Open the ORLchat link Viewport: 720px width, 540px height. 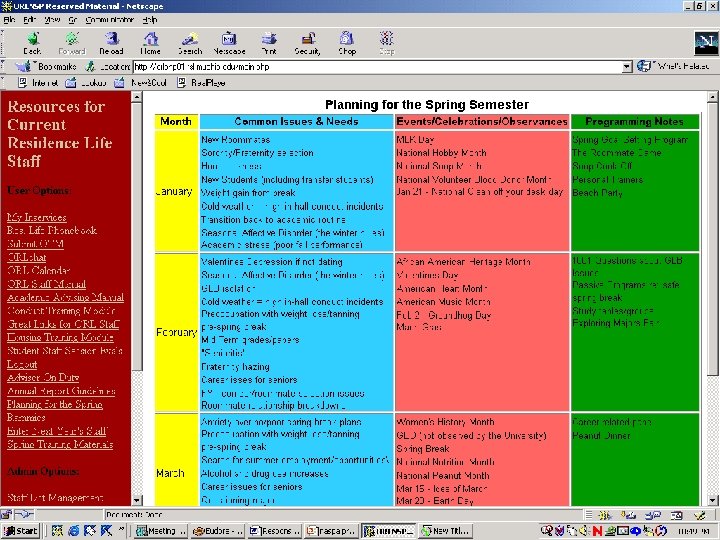27,257
